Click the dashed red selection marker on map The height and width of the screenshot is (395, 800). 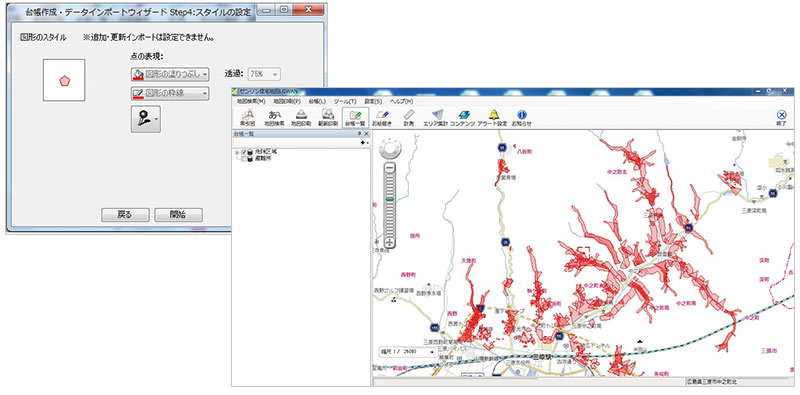coord(584,253)
